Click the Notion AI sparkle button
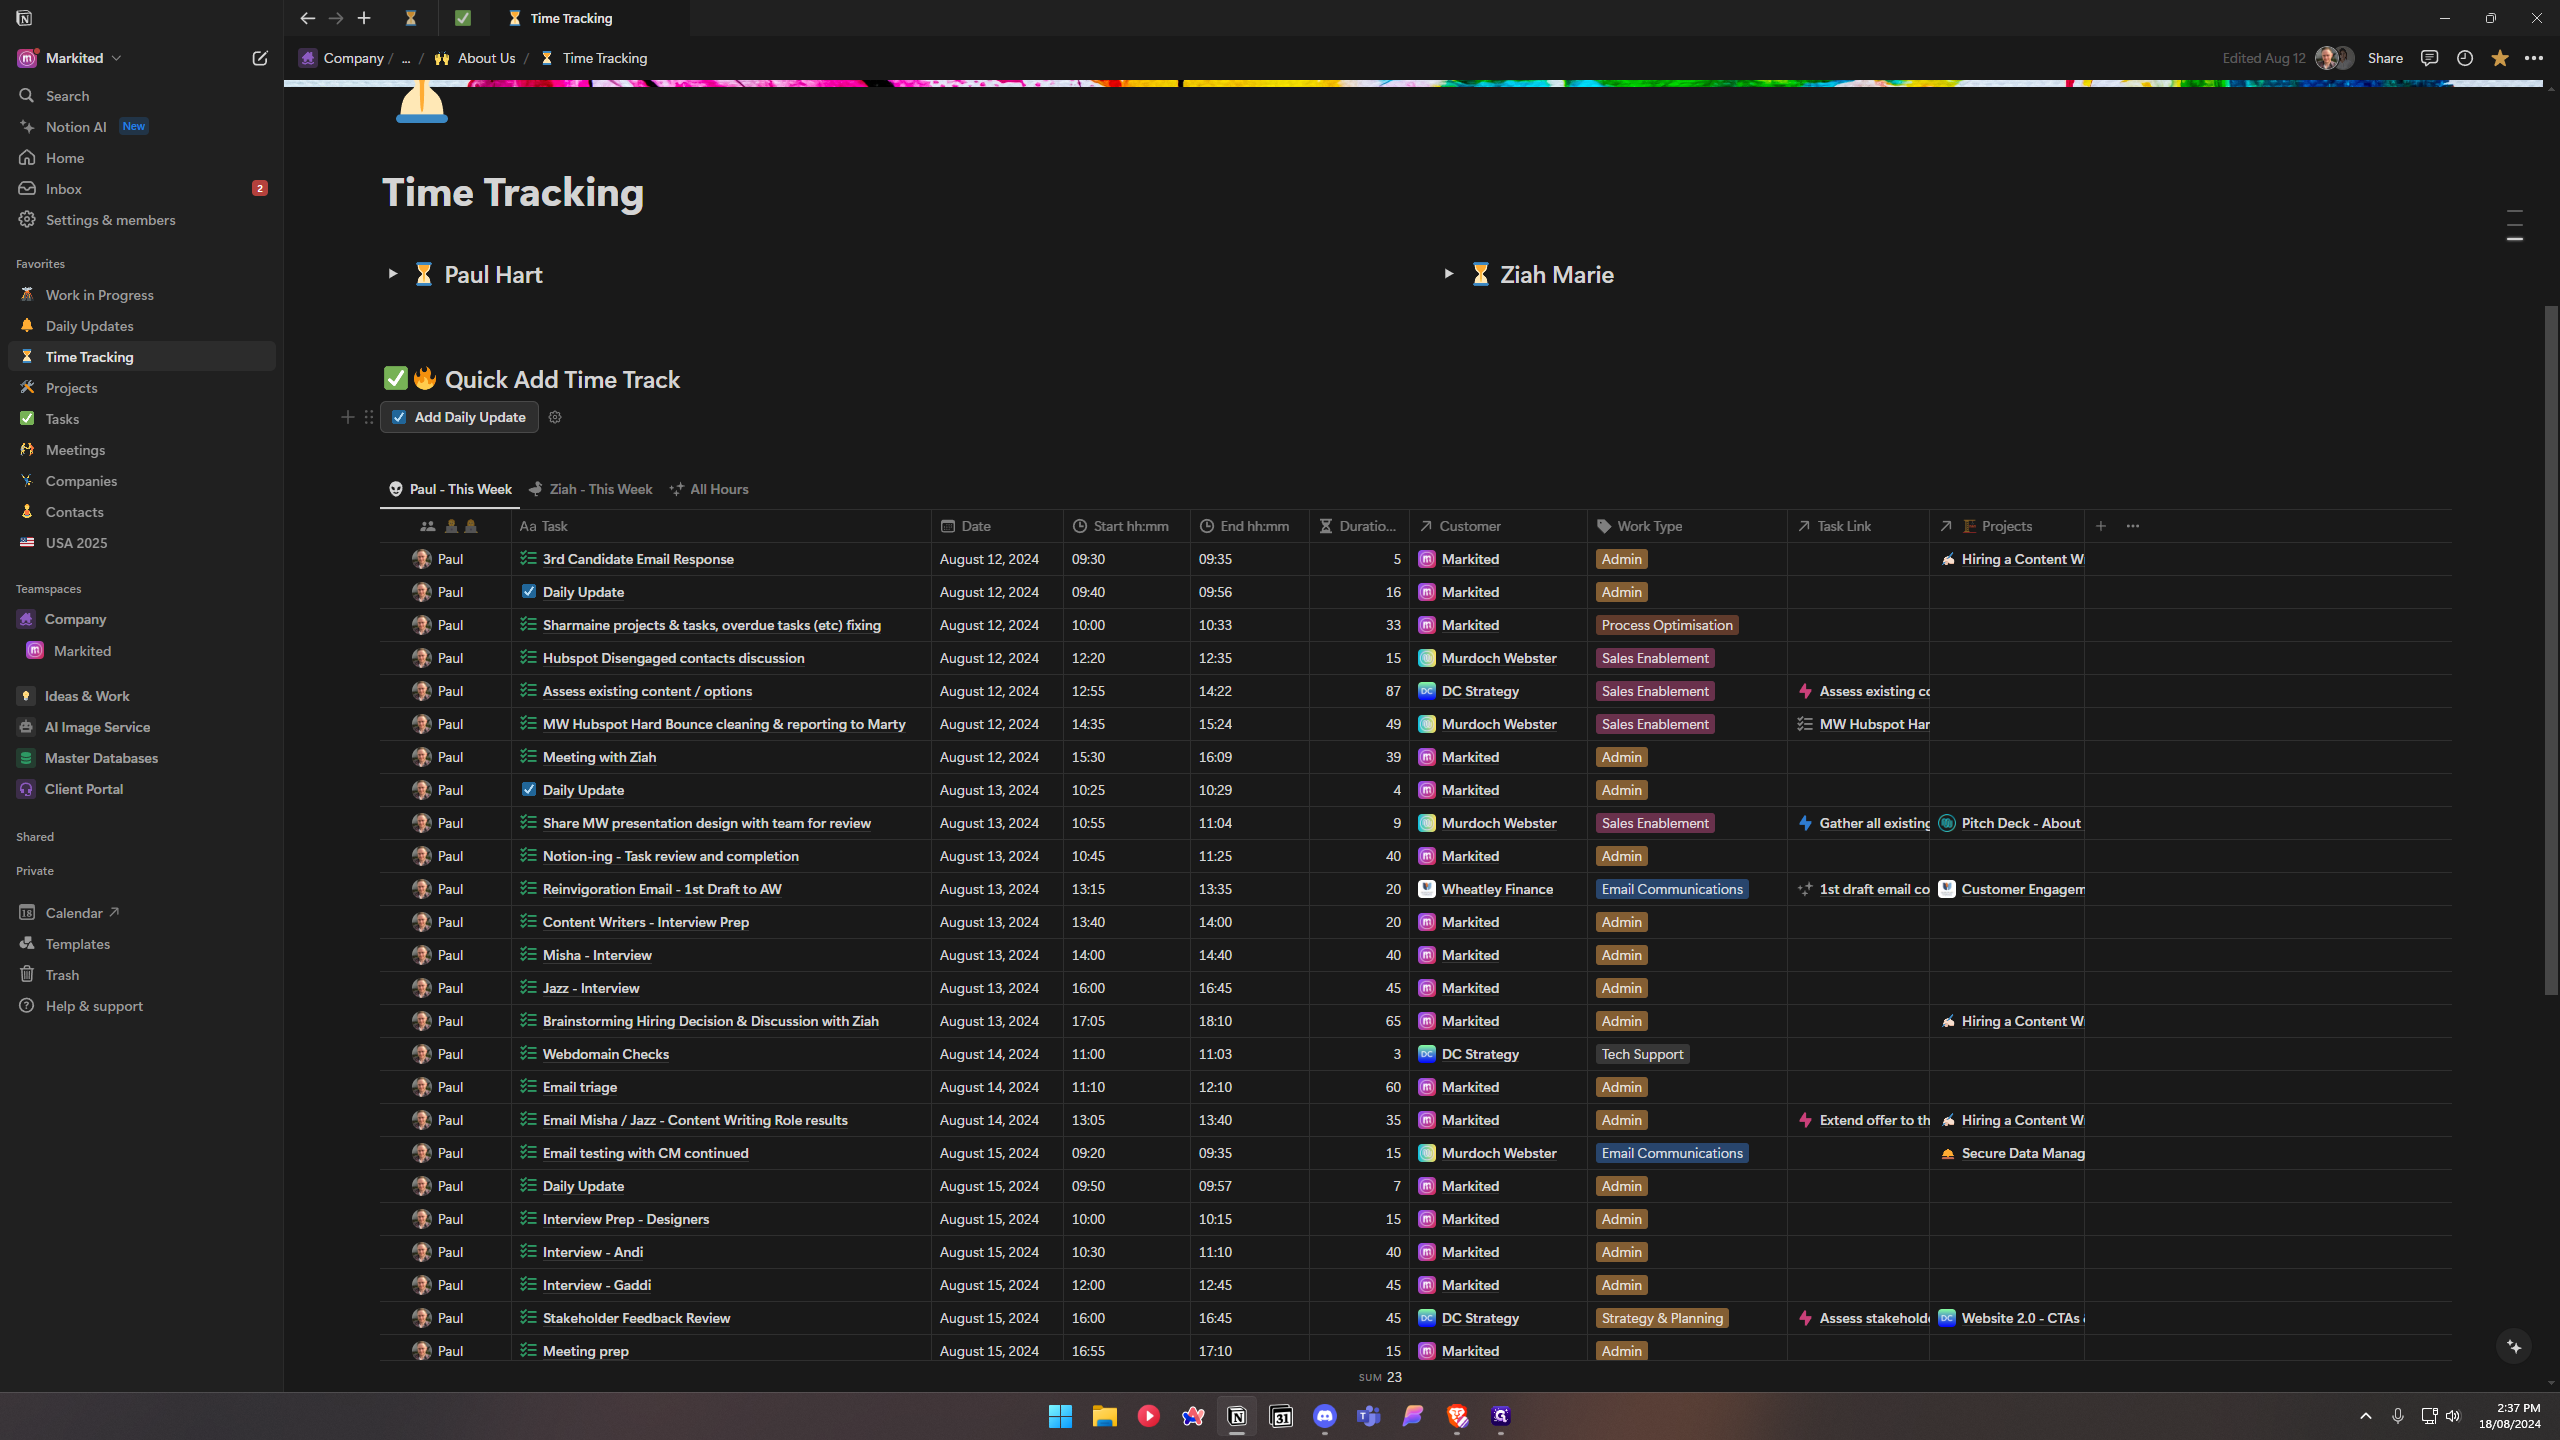The width and height of the screenshot is (2560, 1440). 2514,1347
